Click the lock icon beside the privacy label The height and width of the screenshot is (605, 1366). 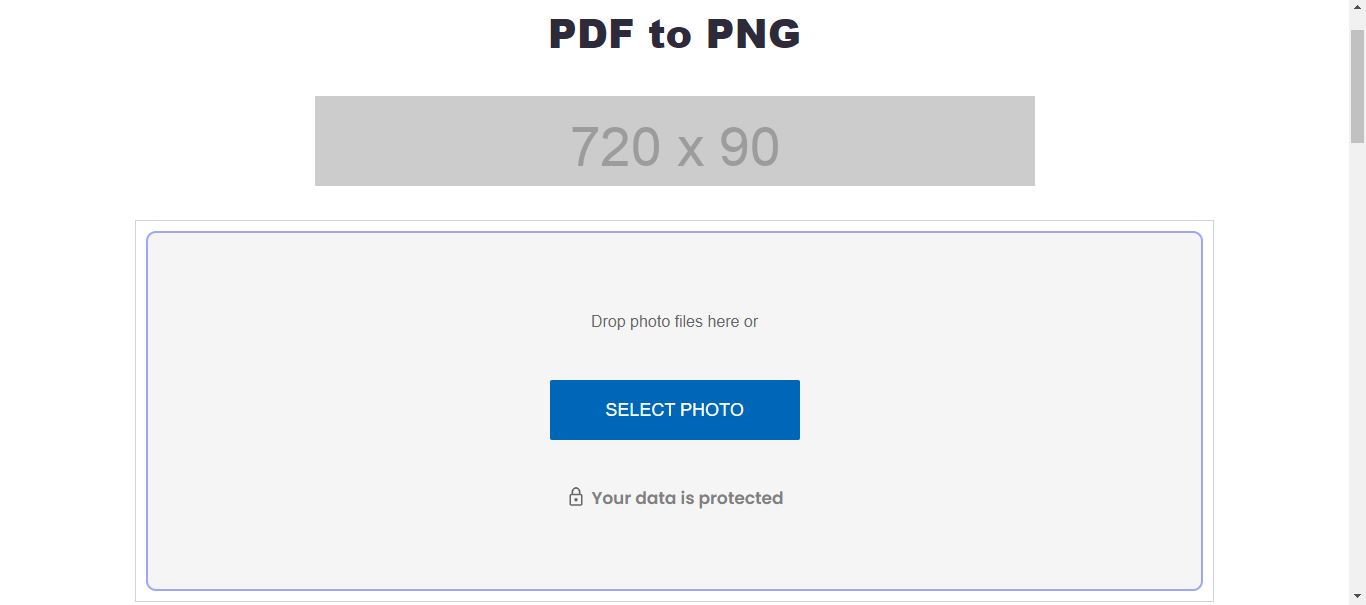click(x=576, y=497)
